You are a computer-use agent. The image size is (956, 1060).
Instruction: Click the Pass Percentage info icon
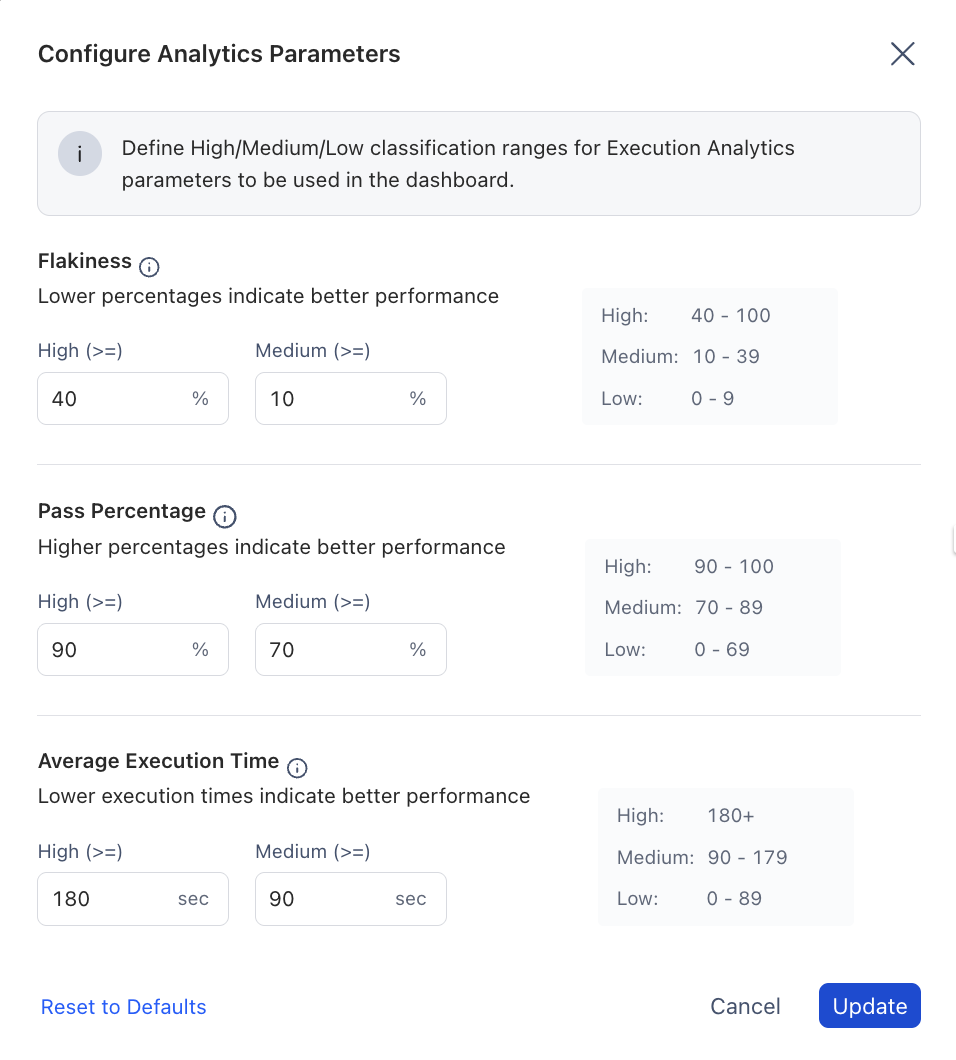[x=224, y=516]
